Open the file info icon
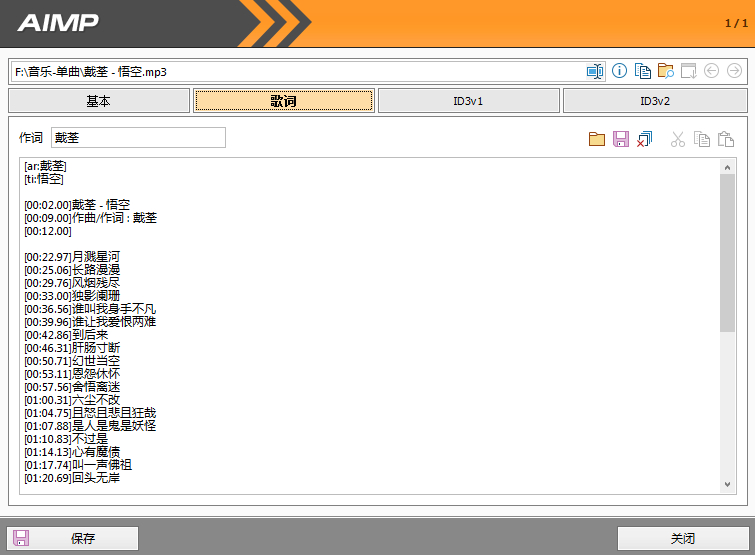The height and width of the screenshot is (555, 755). [619, 71]
